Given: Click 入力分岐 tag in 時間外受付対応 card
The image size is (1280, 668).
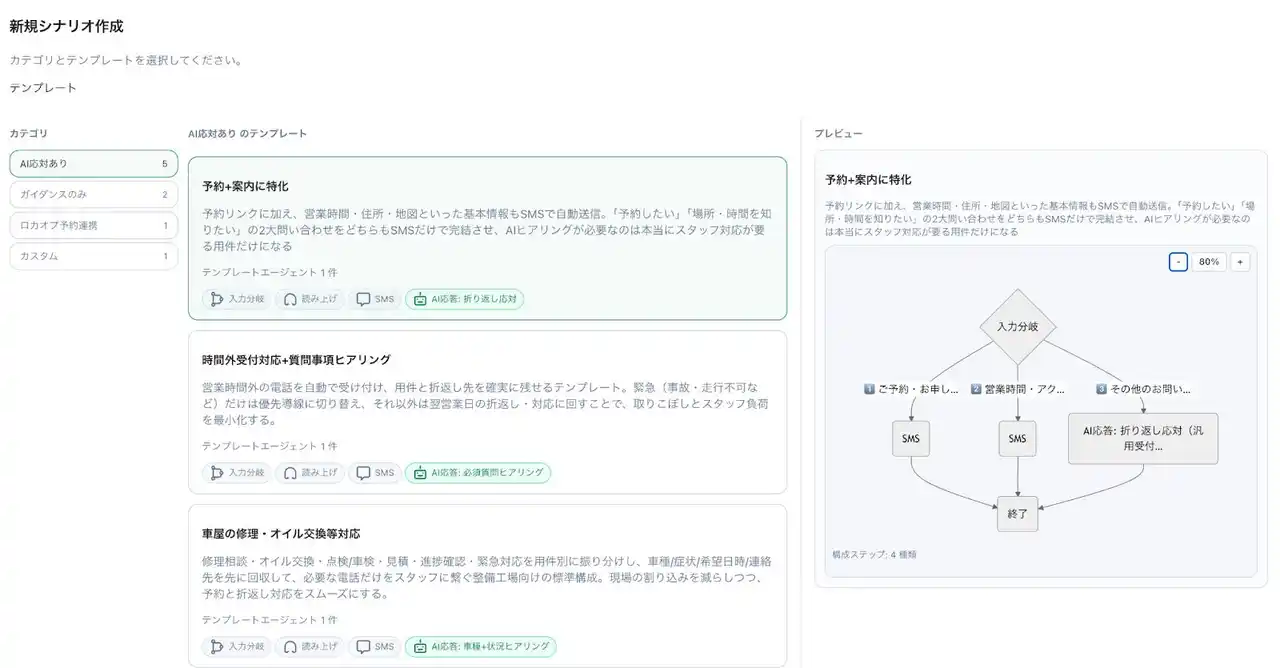Looking at the screenshot, I should coord(237,473).
